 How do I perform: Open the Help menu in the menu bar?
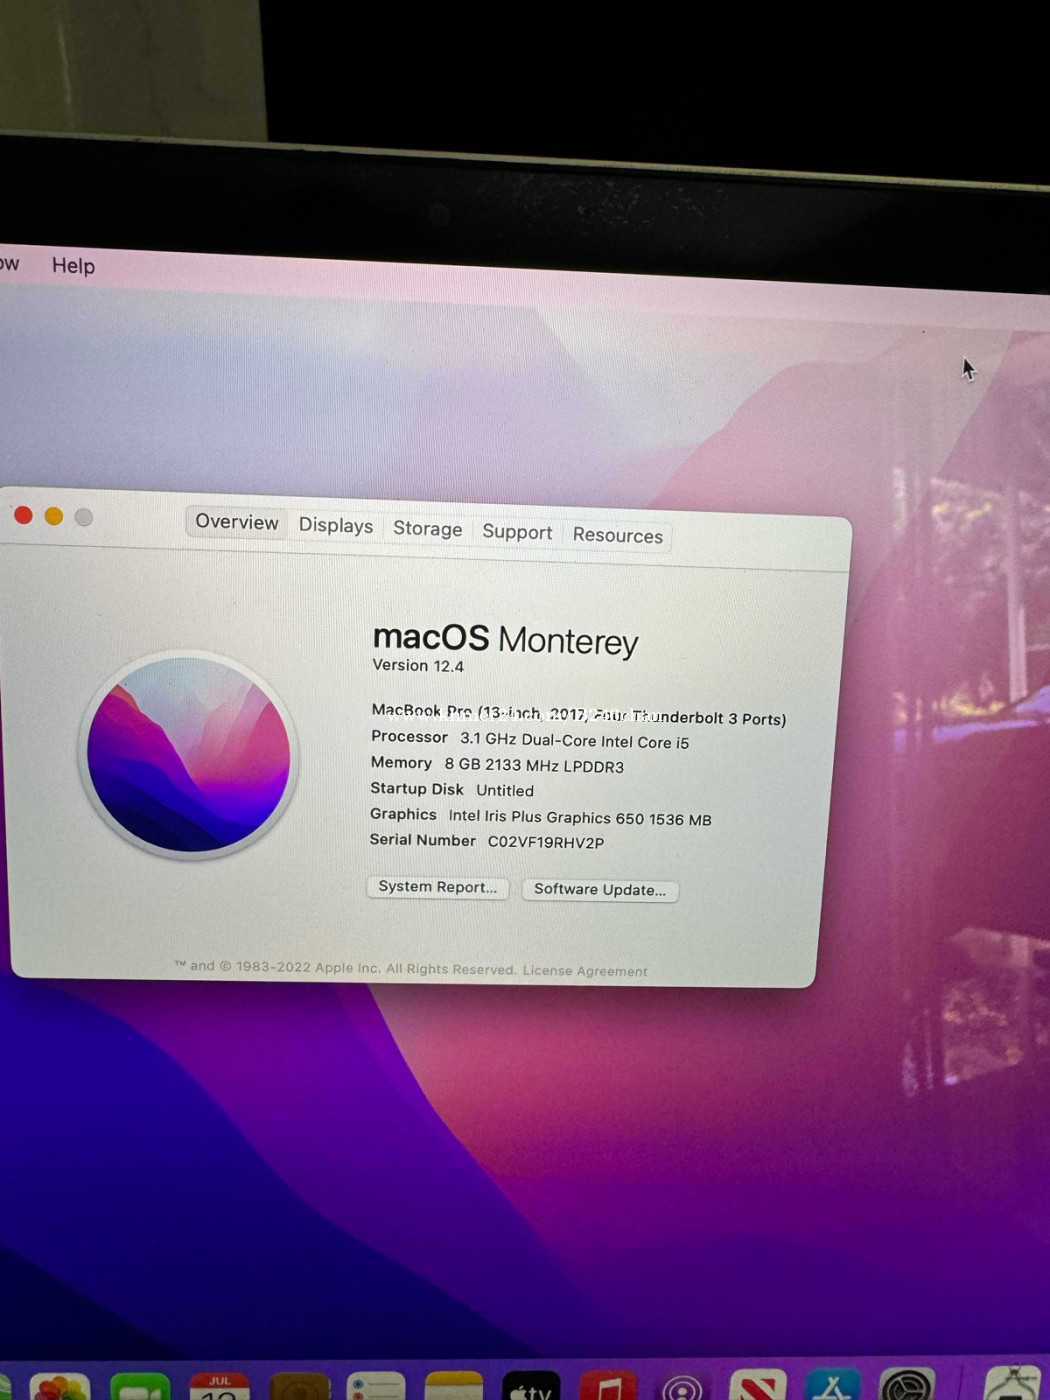tap(73, 266)
